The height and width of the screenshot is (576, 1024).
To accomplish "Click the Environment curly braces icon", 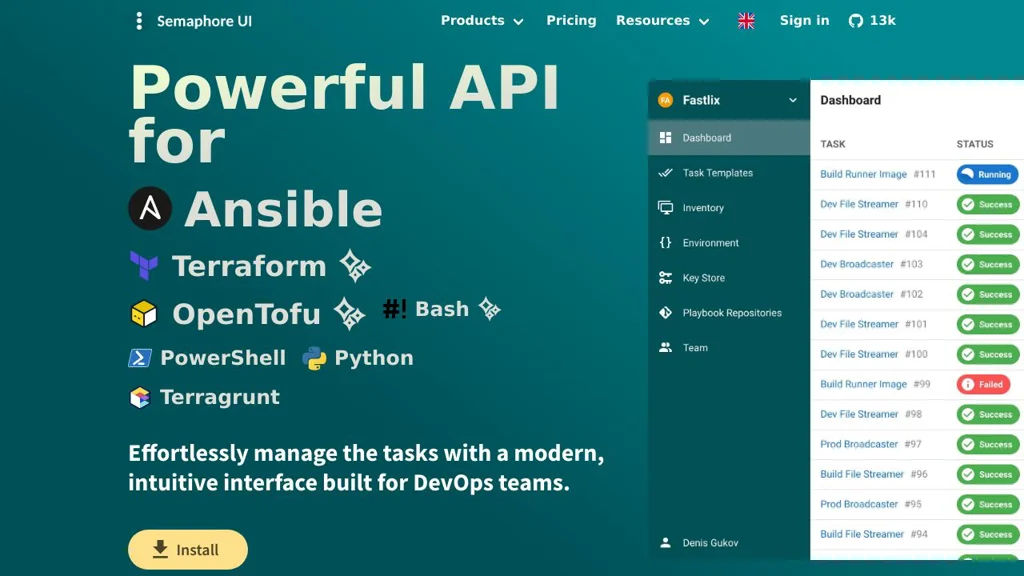I will (665, 243).
